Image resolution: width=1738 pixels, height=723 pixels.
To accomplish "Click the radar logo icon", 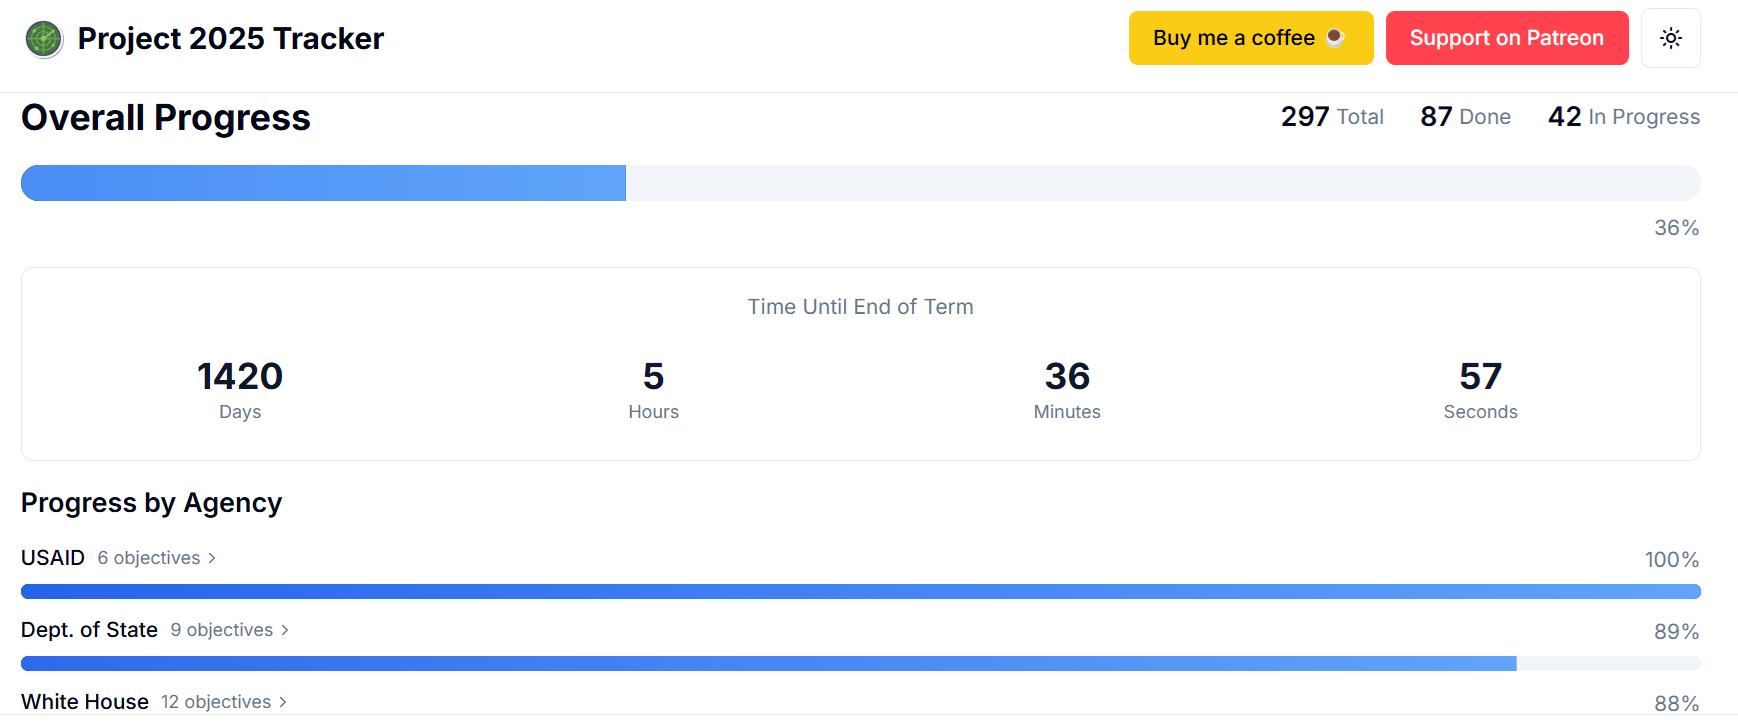I will [x=44, y=39].
